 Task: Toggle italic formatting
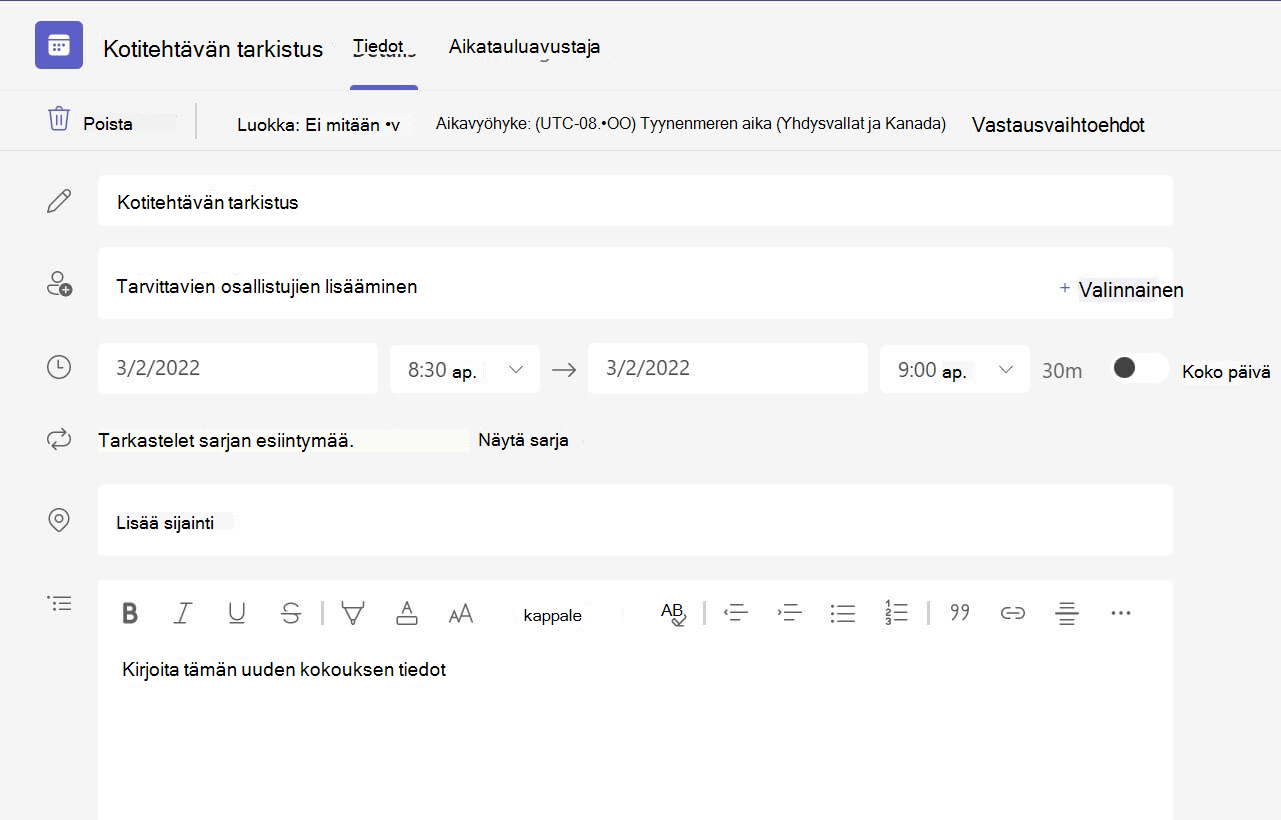[182, 613]
